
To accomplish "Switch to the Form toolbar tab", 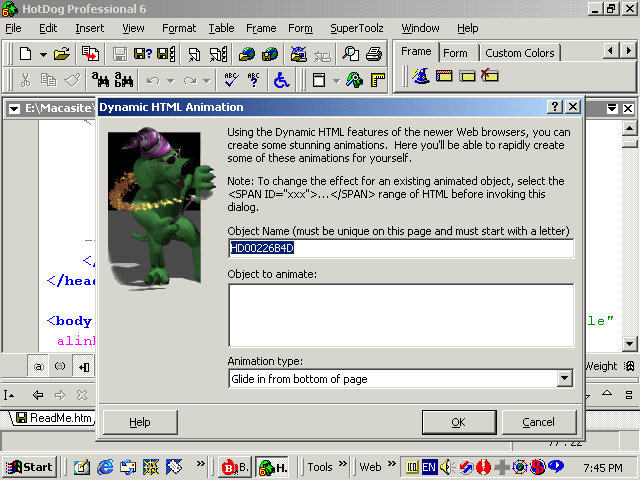I will pyautogui.click(x=455, y=53).
